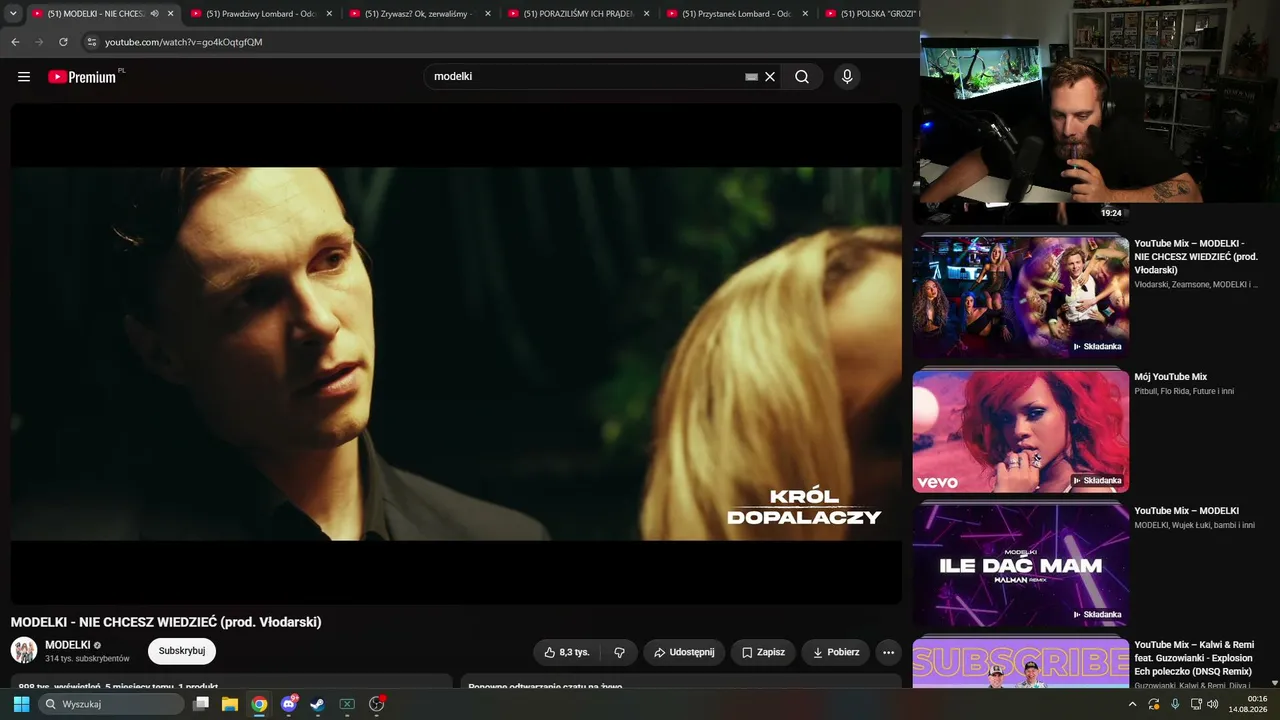Click the 314 tys. subskrybentów text
Viewport: 1280px width, 720px height.
pyautogui.click(x=87, y=659)
